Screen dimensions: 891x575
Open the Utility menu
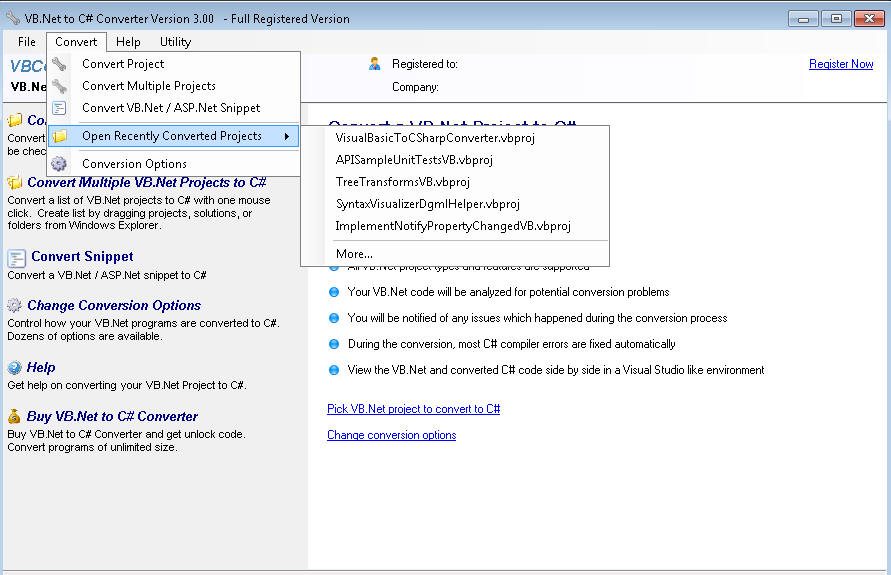pos(175,42)
